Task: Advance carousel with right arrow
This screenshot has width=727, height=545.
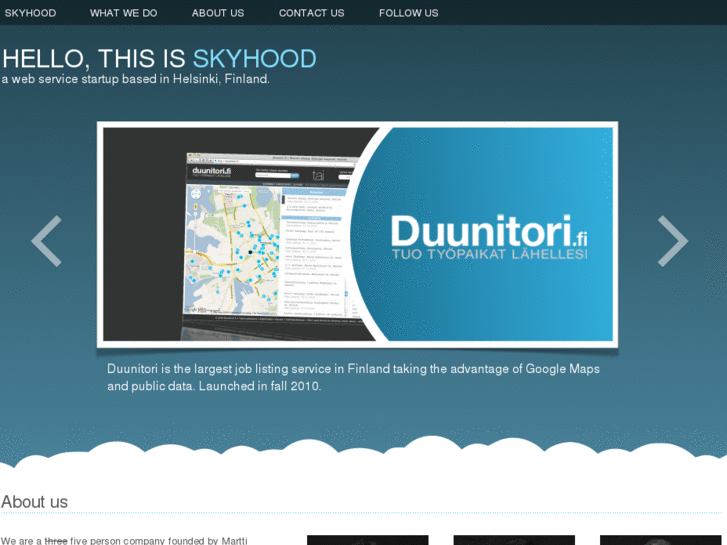Action: (673, 241)
